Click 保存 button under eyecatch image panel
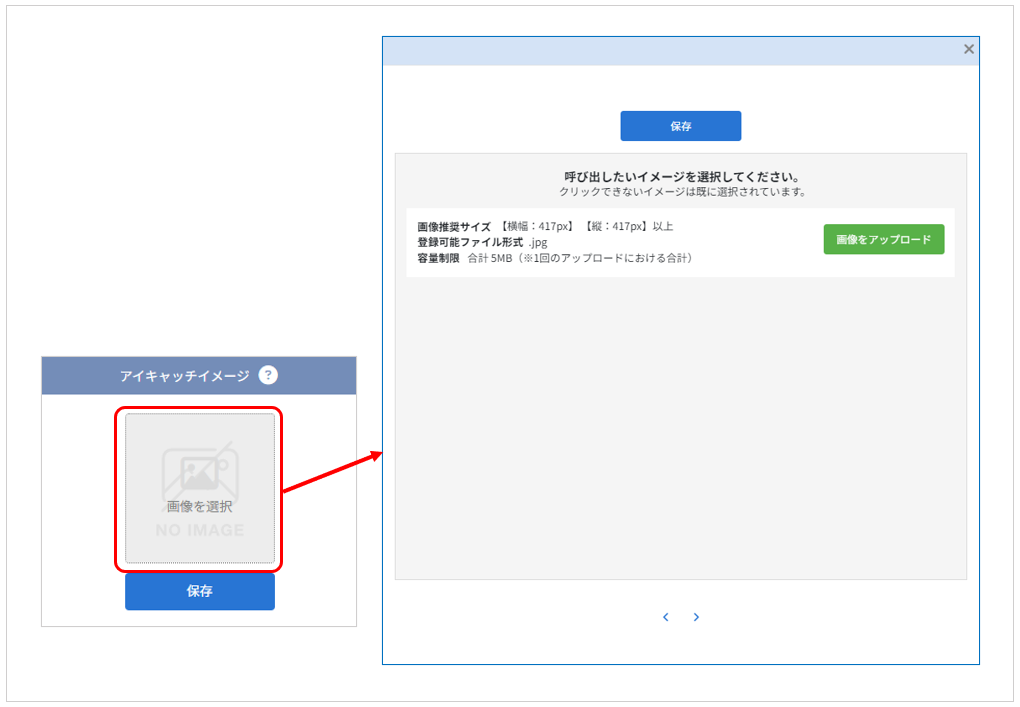 click(200, 591)
